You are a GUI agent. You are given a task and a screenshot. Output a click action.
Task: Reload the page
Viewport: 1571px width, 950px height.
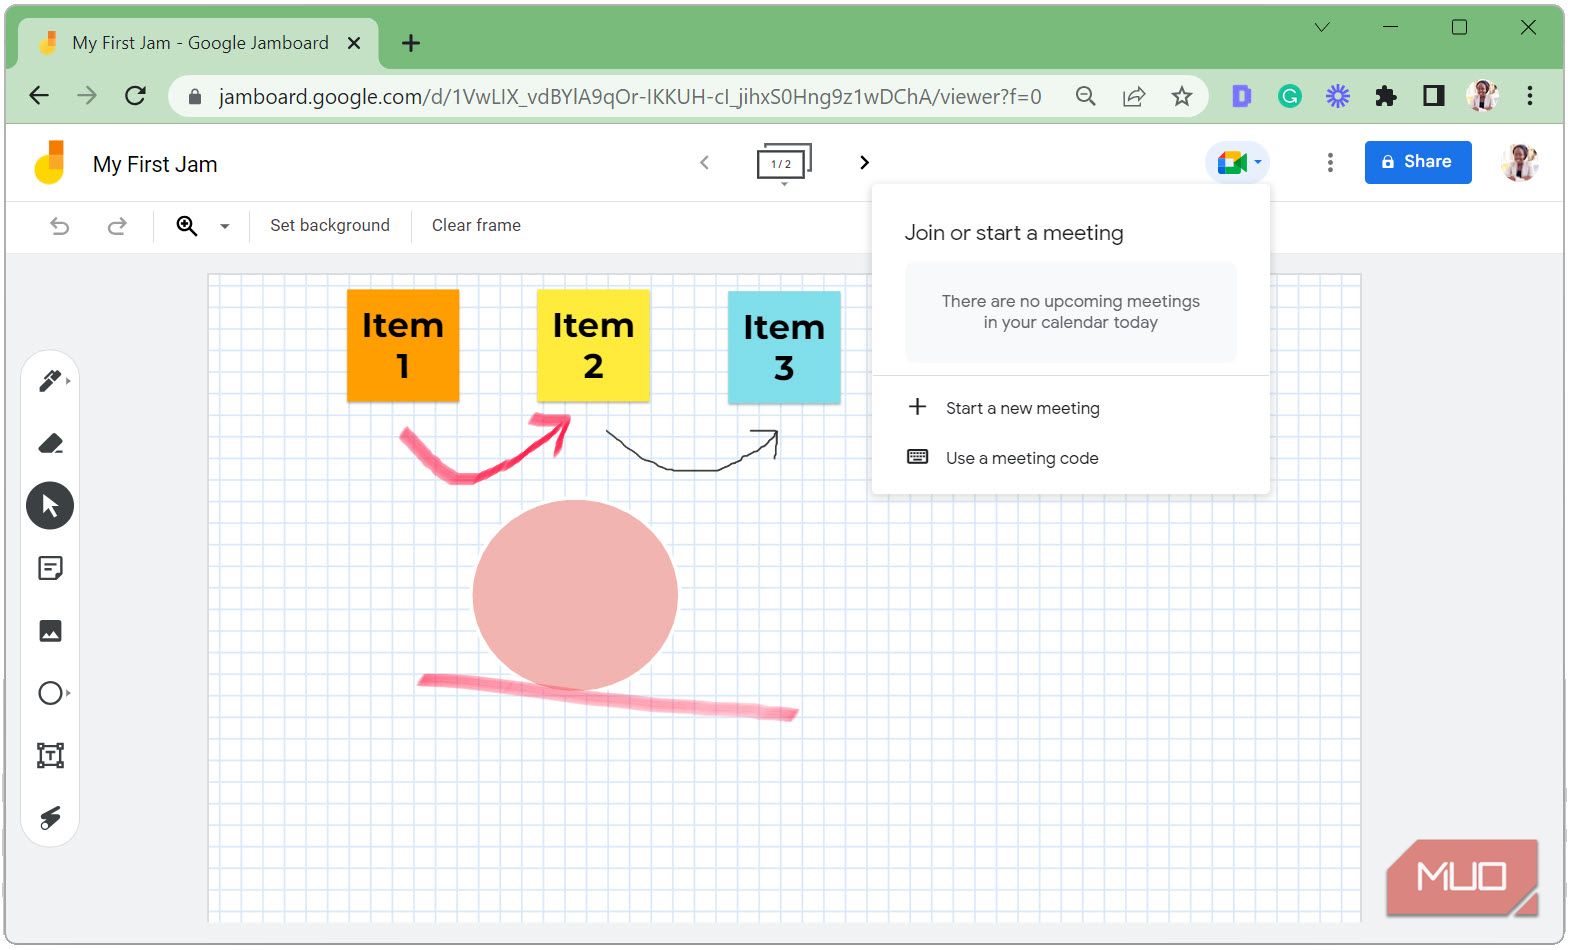click(x=135, y=96)
